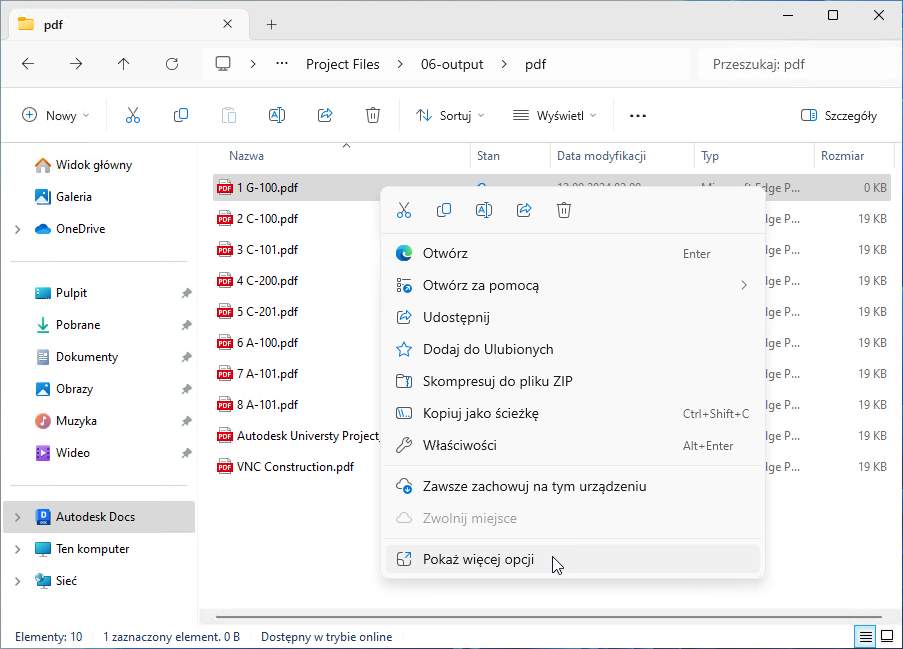Click in the Przeszukaj: pdf search box

tap(799, 64)
